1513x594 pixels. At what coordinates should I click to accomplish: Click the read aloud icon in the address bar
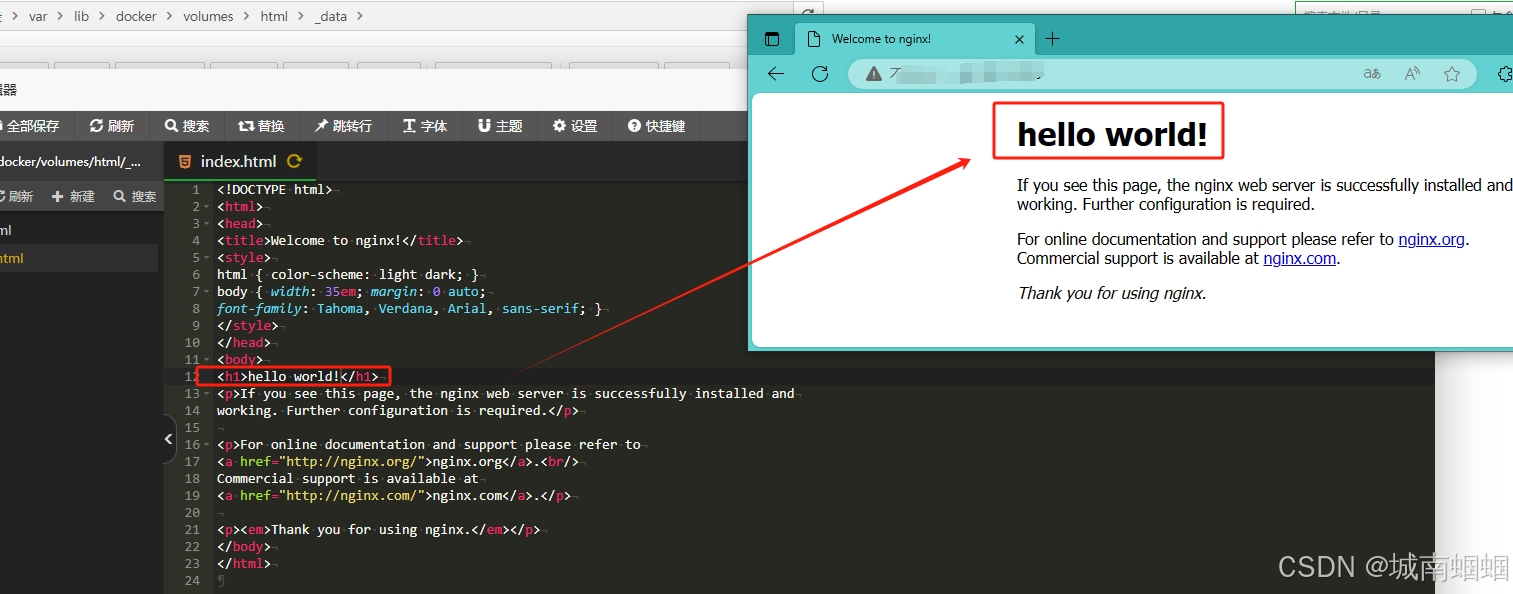point(1412,73)
